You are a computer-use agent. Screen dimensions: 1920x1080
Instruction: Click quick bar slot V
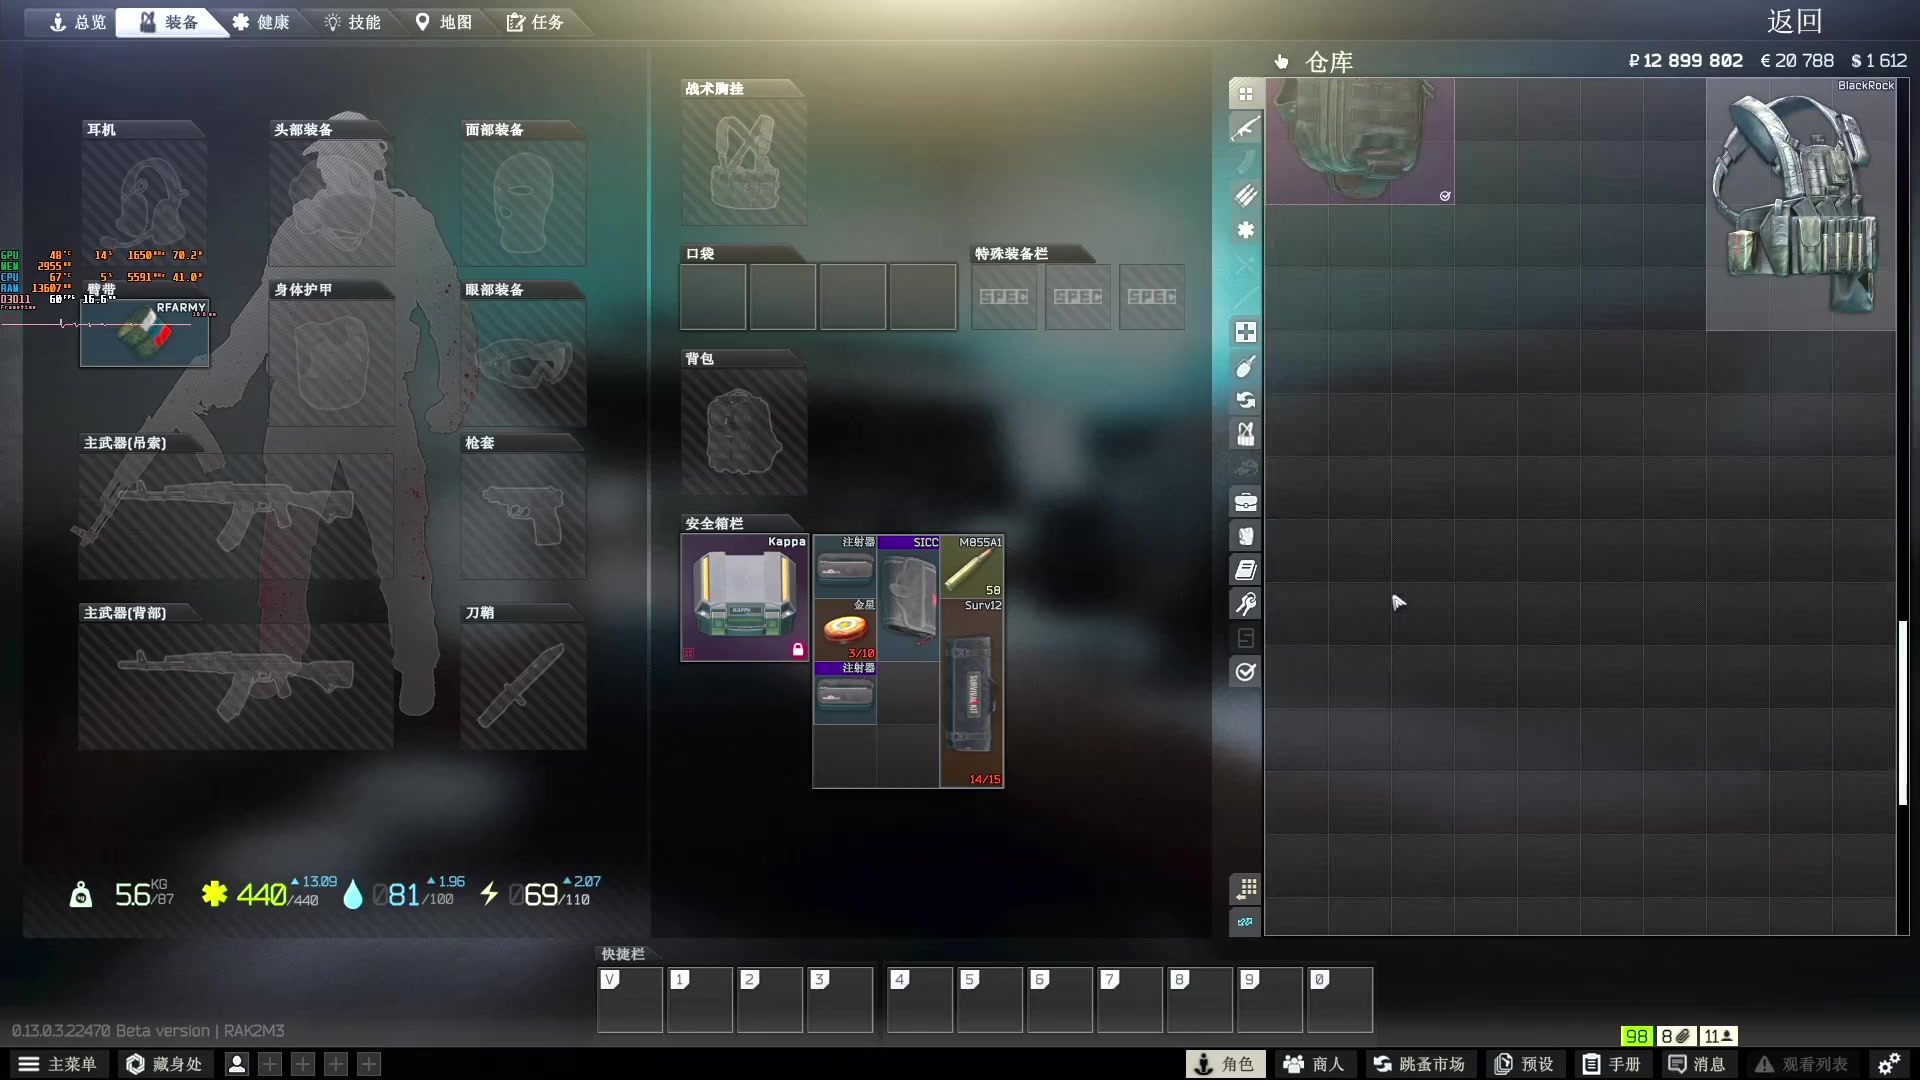pos(630,999)
